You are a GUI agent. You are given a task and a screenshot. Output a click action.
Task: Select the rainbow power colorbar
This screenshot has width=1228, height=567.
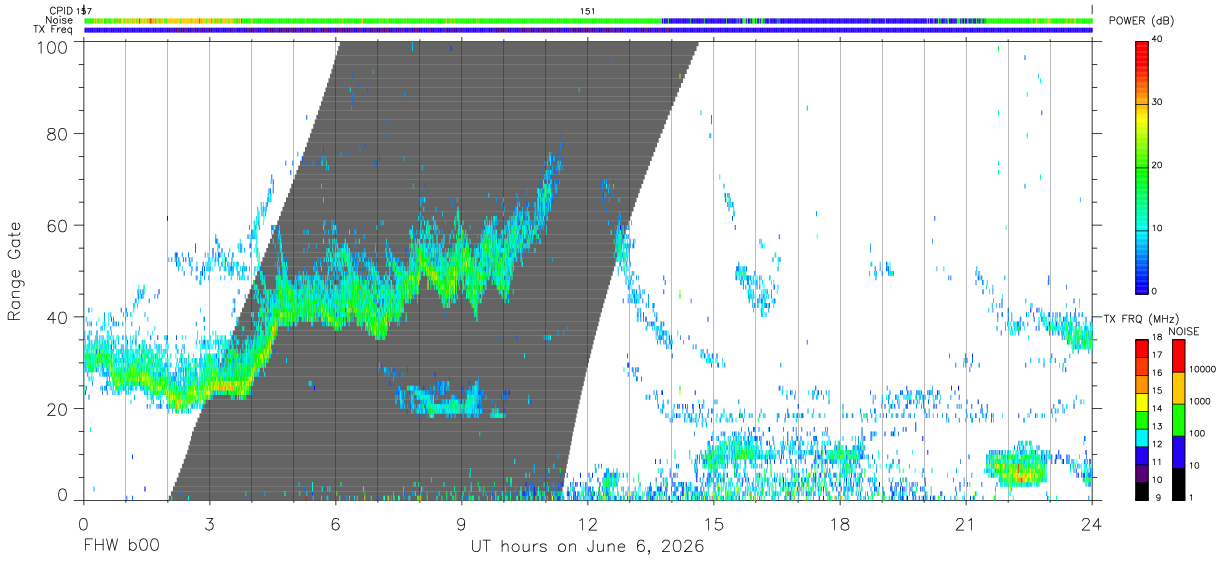point(1142,166)
